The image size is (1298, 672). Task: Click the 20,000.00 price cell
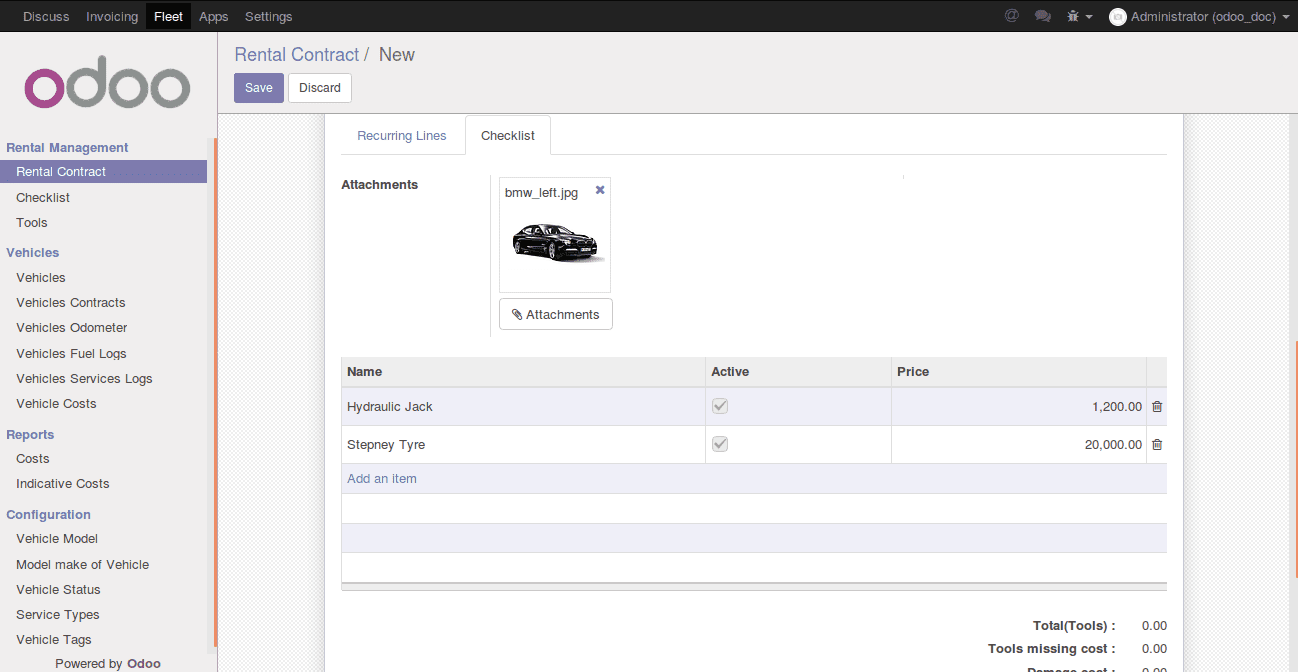[1019, 445]
